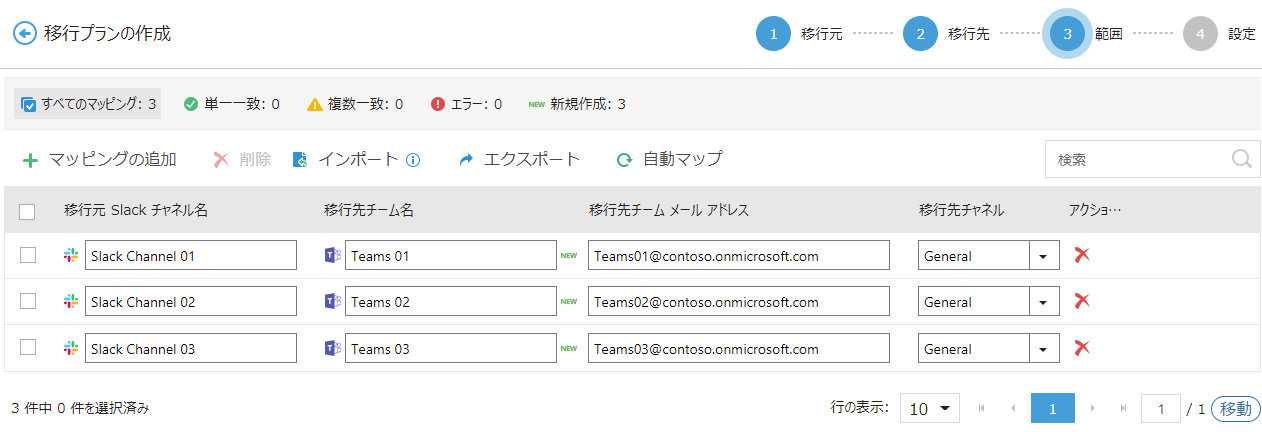Jump to step 4 設定 circle
Screen dimensions: 1262x432
(x=1200, y=33)
